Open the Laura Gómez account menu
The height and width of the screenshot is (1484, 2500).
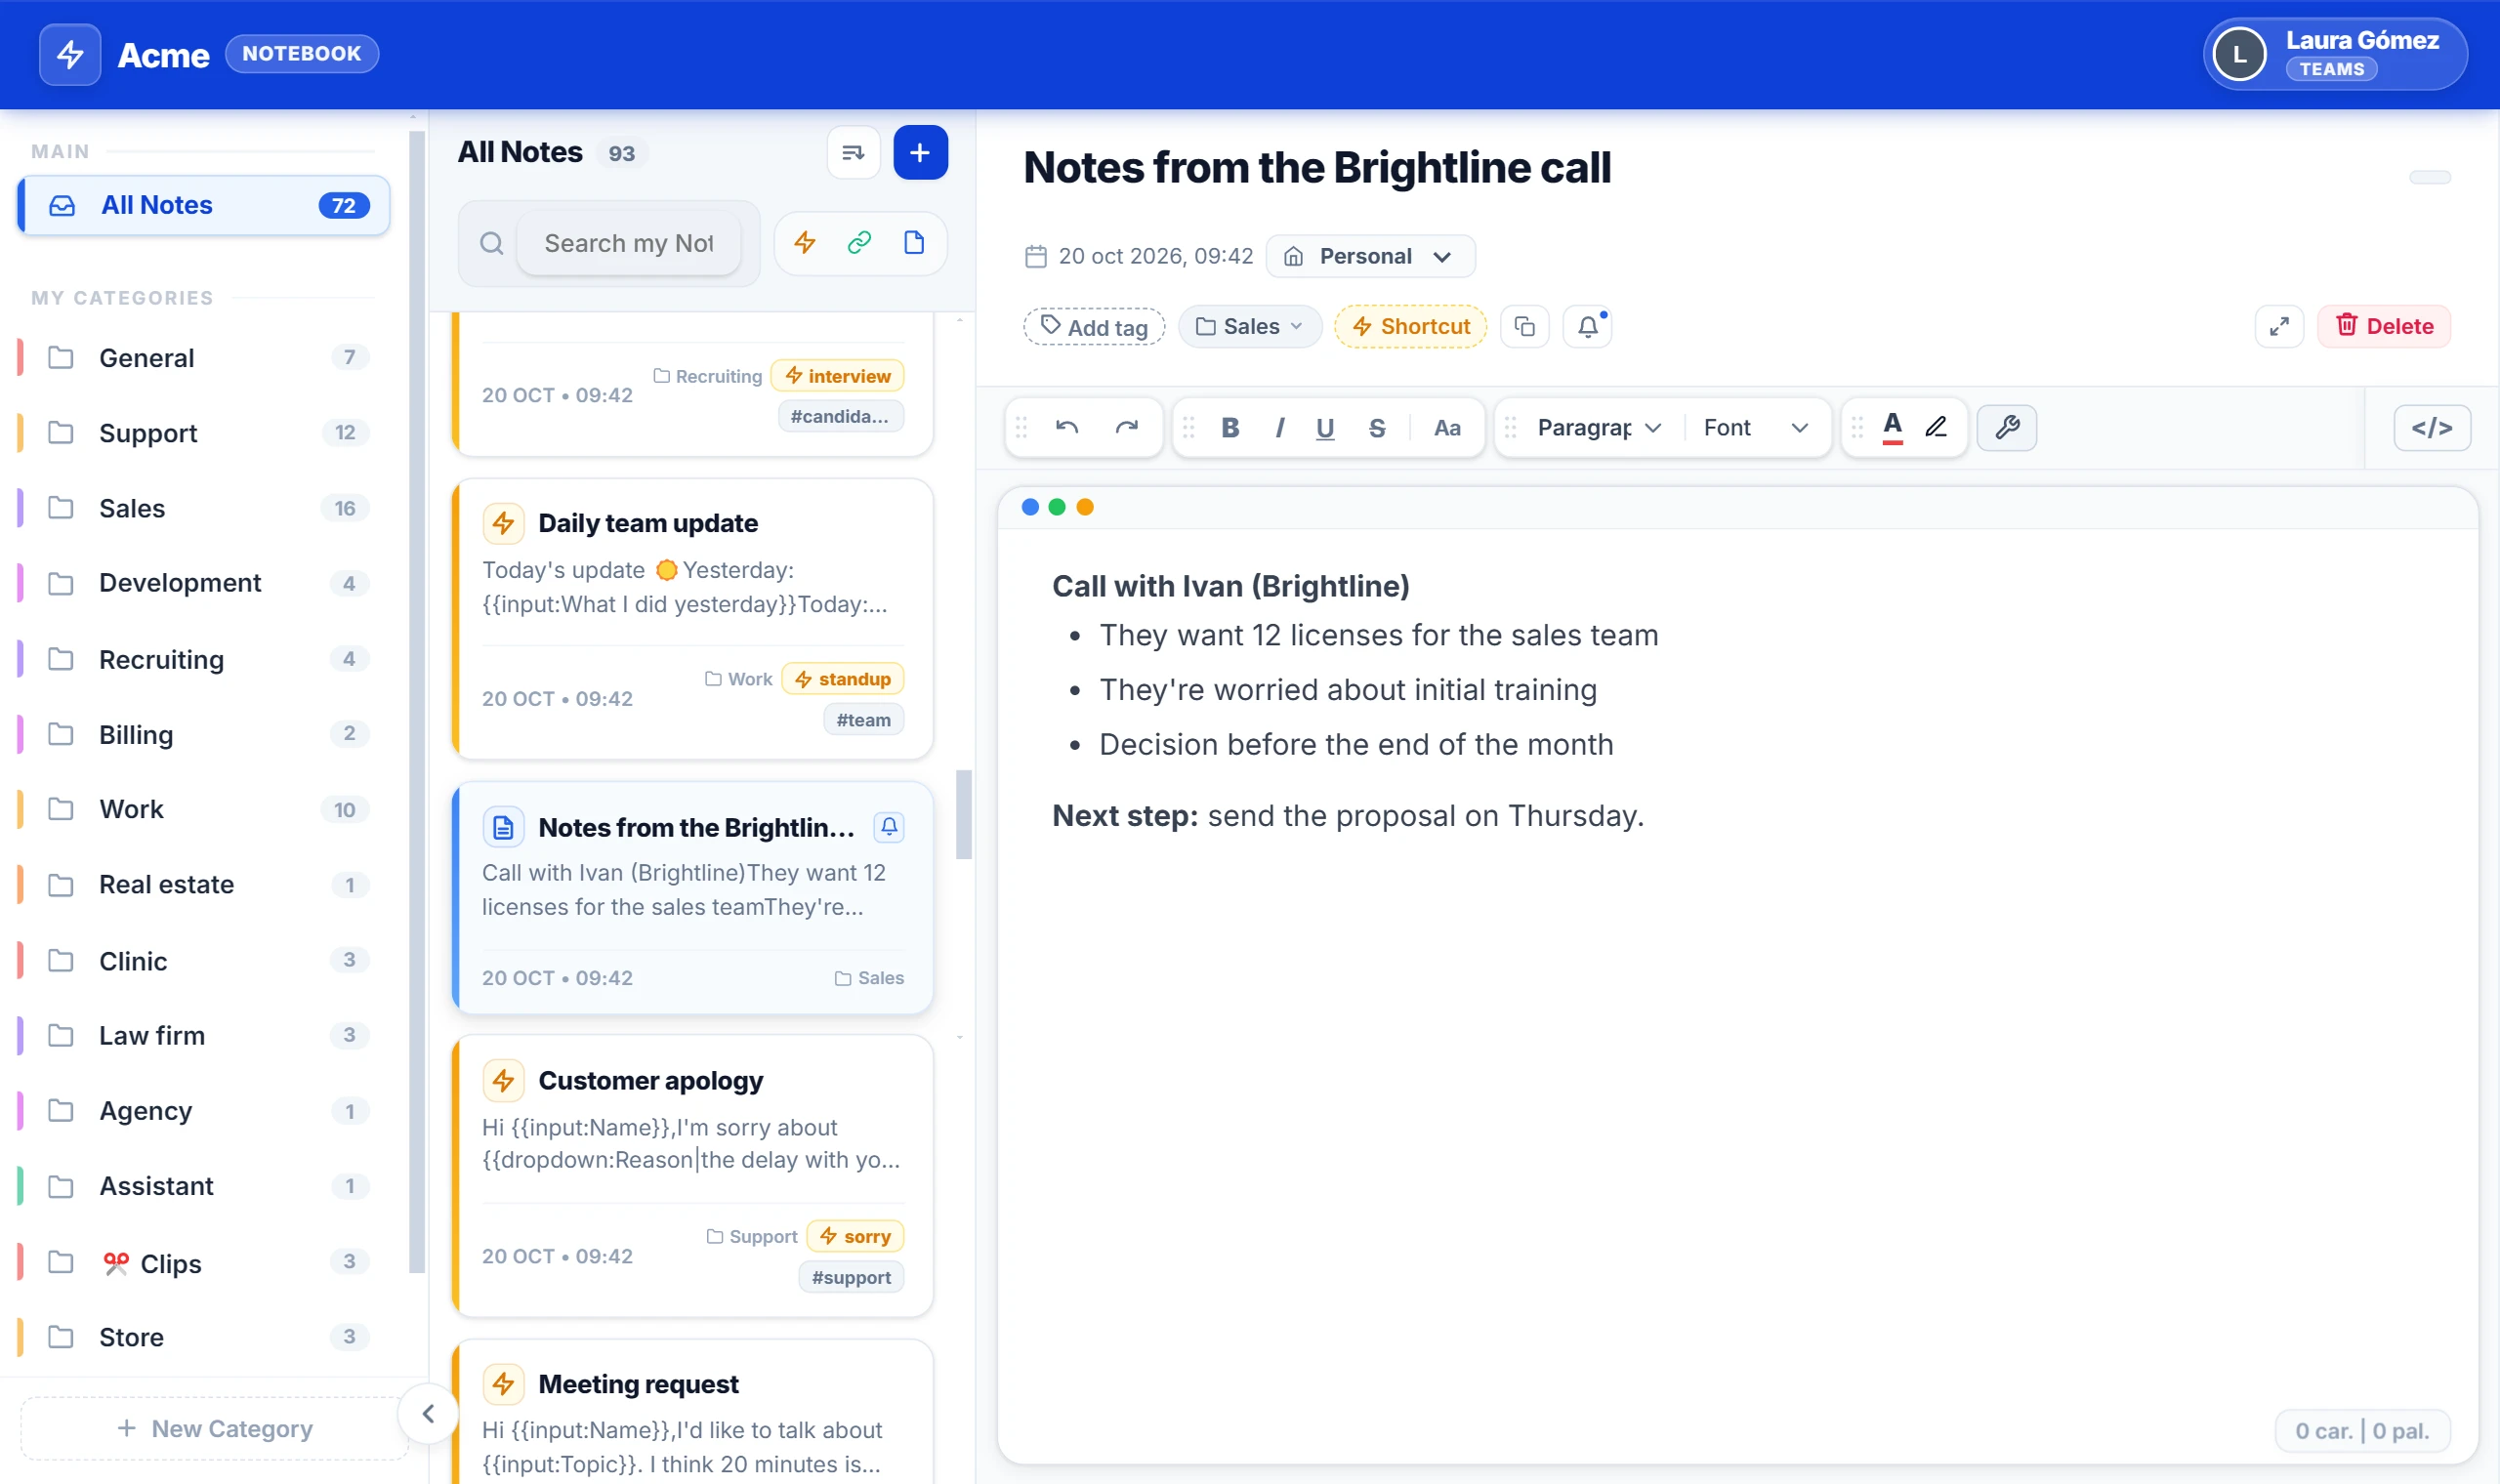coord(2335,54)
